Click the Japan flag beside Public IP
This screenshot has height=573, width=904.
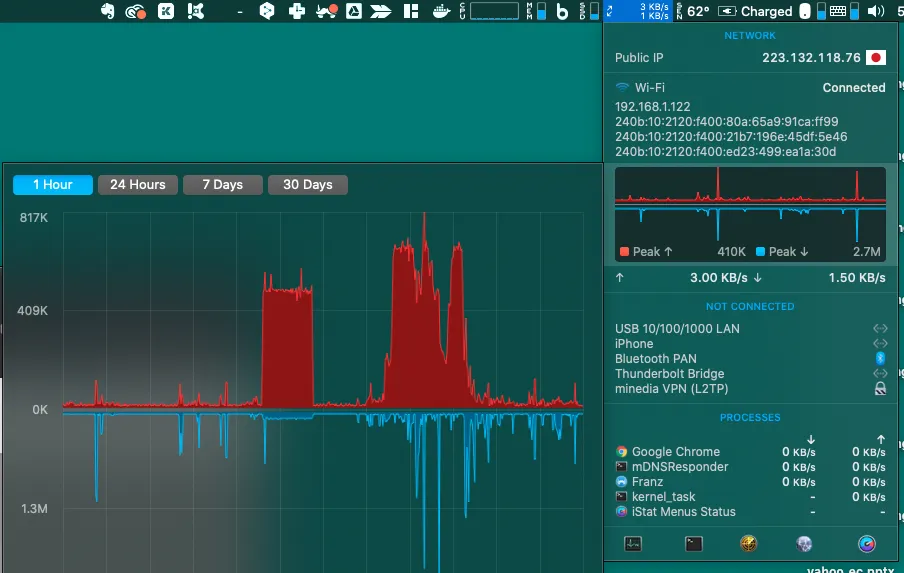coord(876,58)
